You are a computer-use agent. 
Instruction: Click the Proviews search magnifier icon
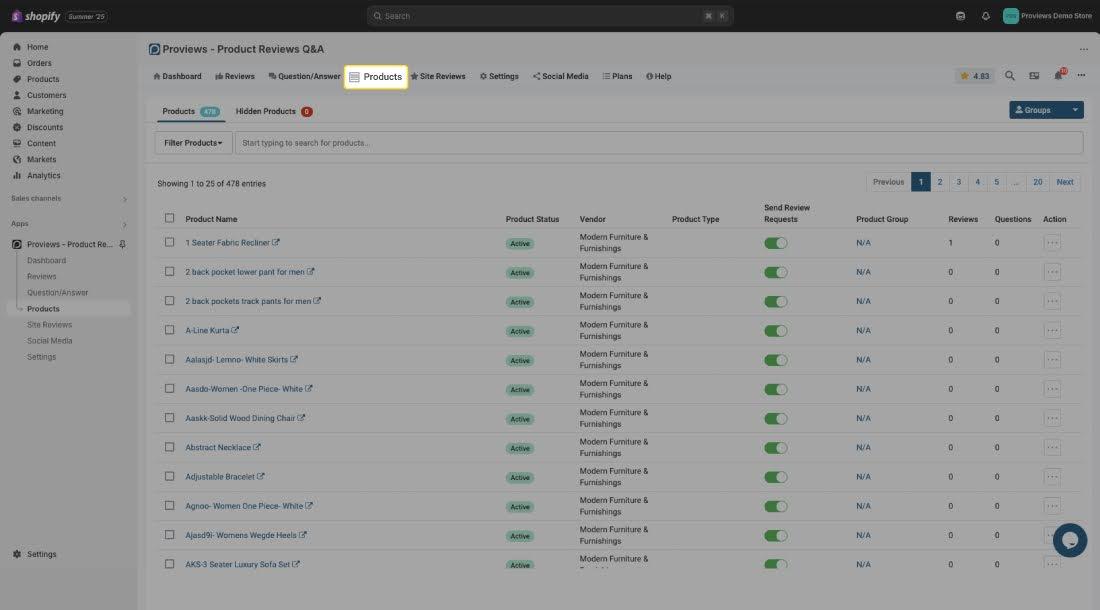[x=1010, y=76]
